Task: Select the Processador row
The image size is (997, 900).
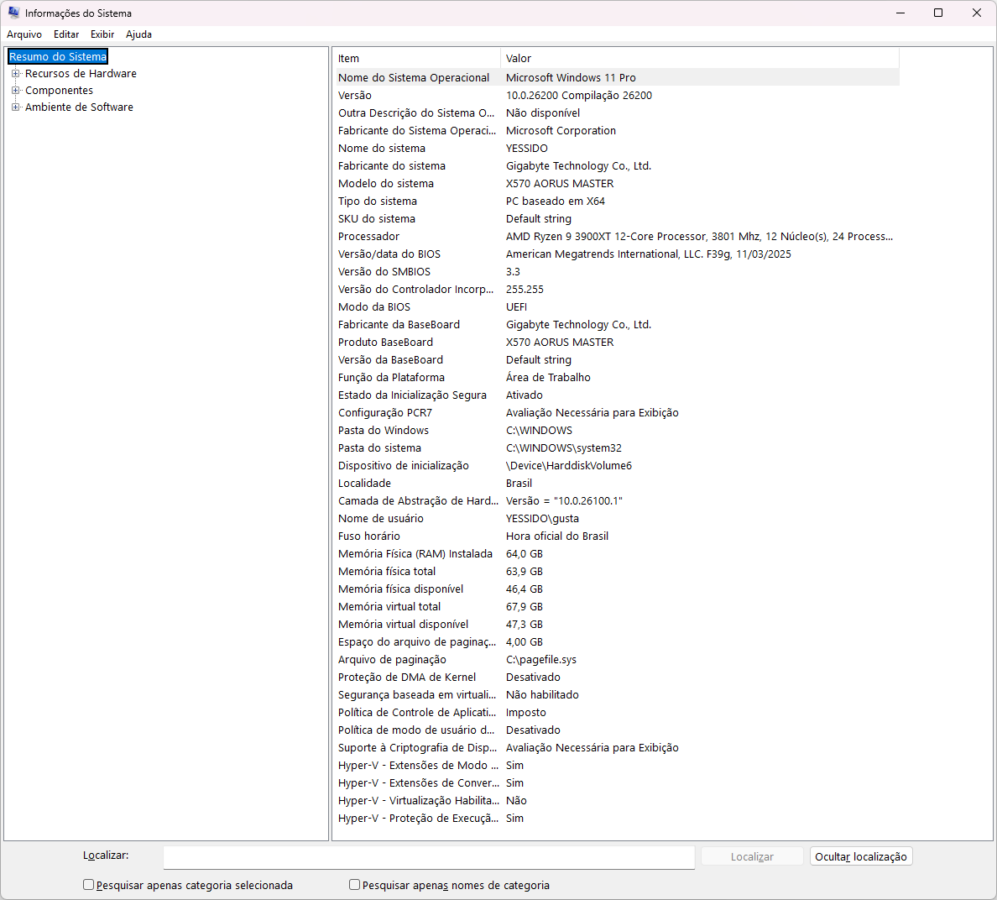Action: coord(617,237)
